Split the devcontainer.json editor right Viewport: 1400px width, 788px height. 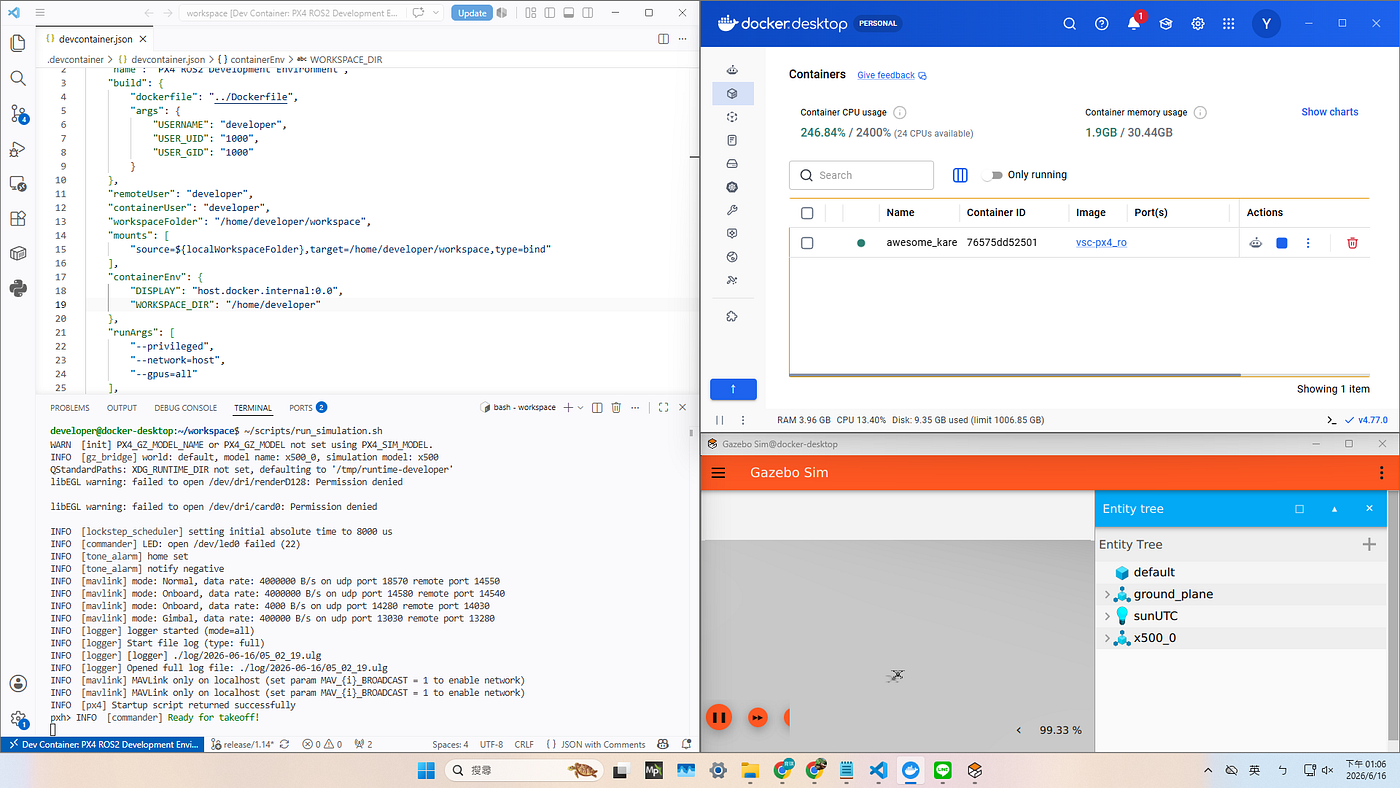(663, 39)
